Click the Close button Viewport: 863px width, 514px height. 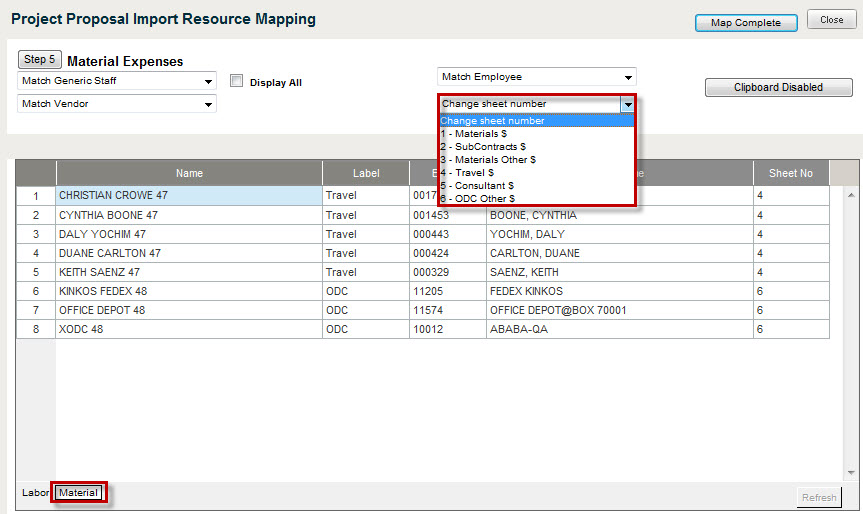coord(831,21)
